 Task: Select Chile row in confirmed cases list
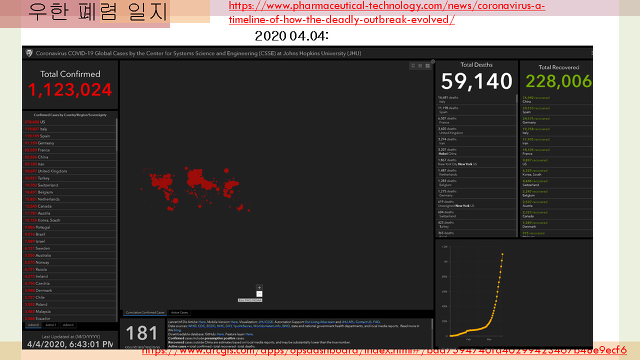[x=70, y=298]
